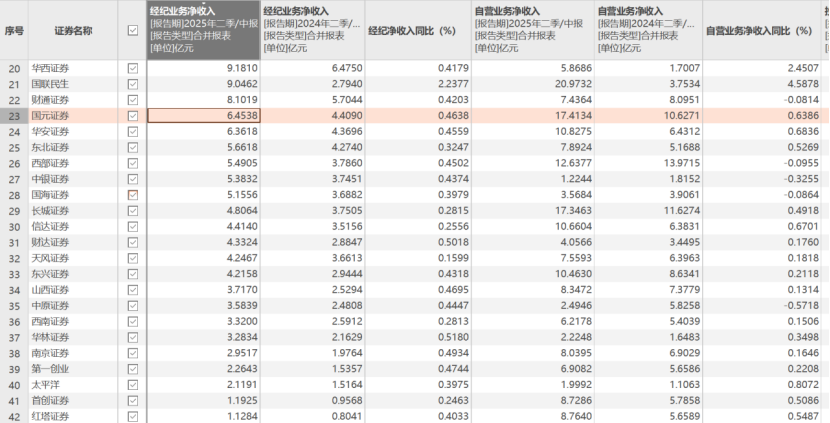Toggle the checkbox beside 红塔证券
The width and height of the screenshot is (830, 423).
tap(133, 416)
